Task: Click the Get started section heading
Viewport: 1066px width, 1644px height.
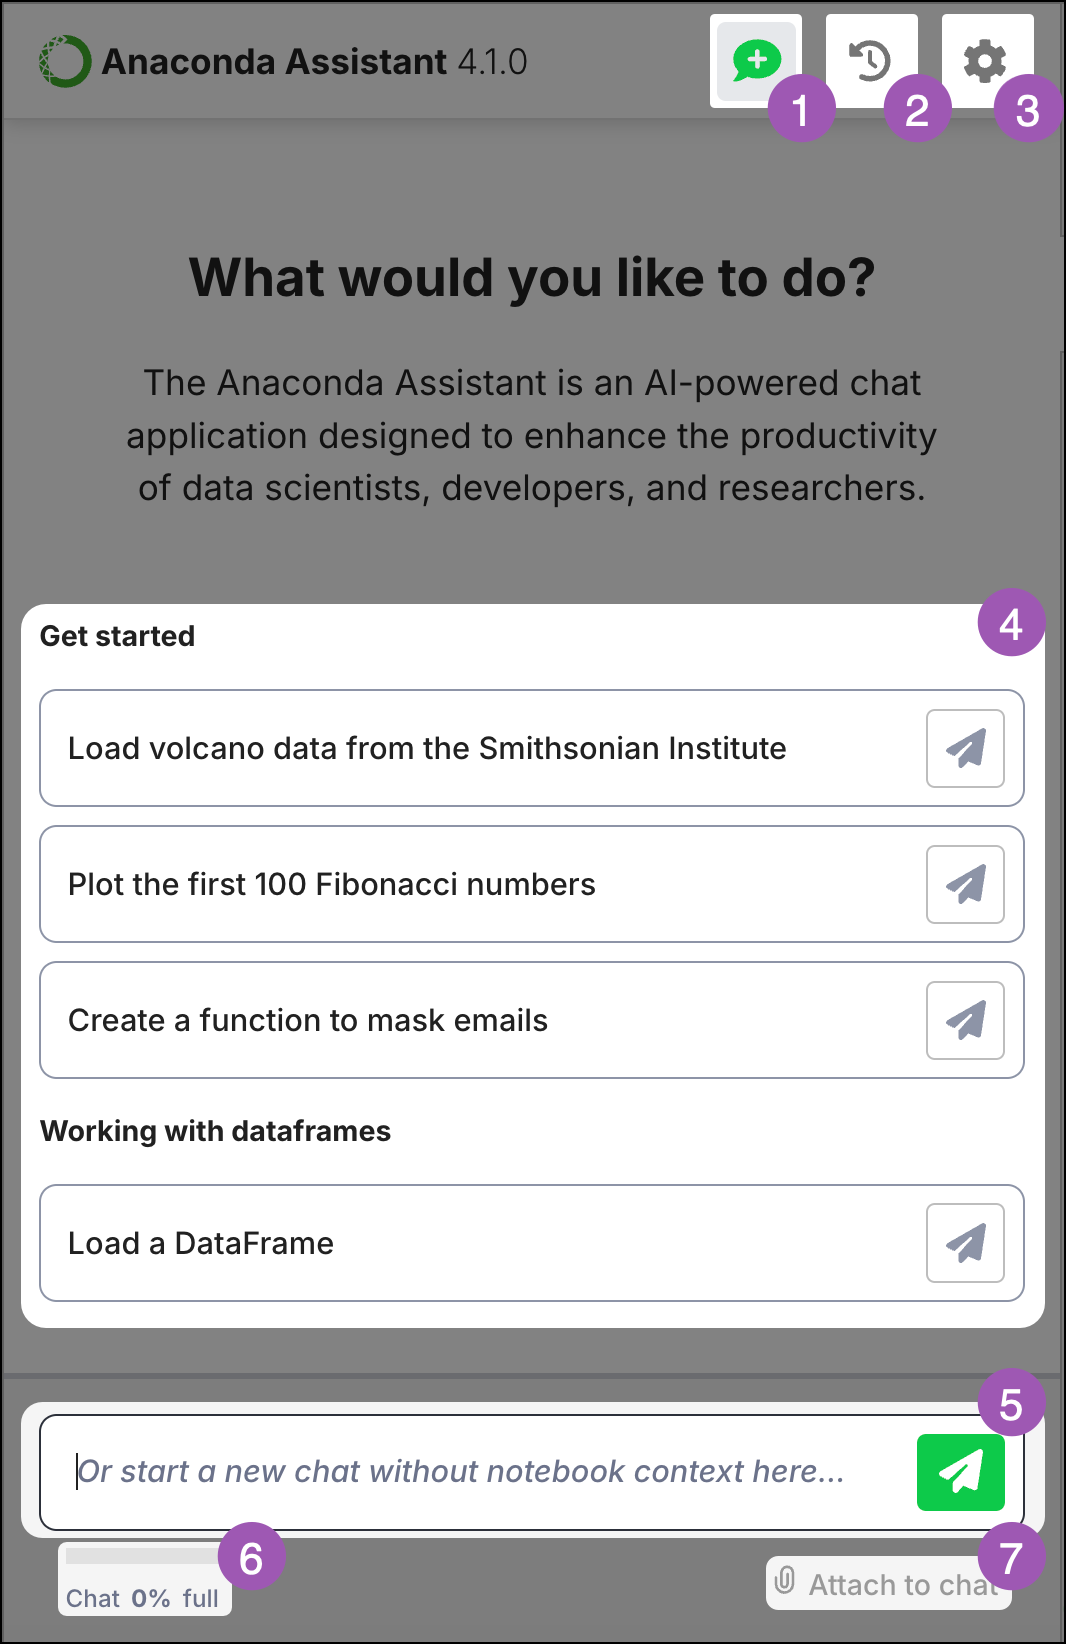Action: coord(117,636)
